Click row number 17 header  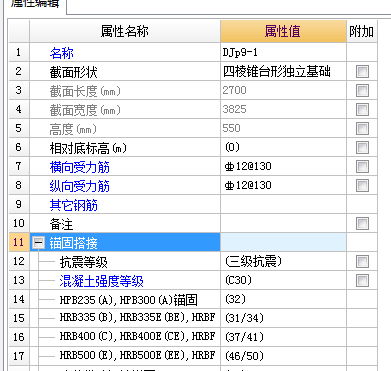point(19,356)
